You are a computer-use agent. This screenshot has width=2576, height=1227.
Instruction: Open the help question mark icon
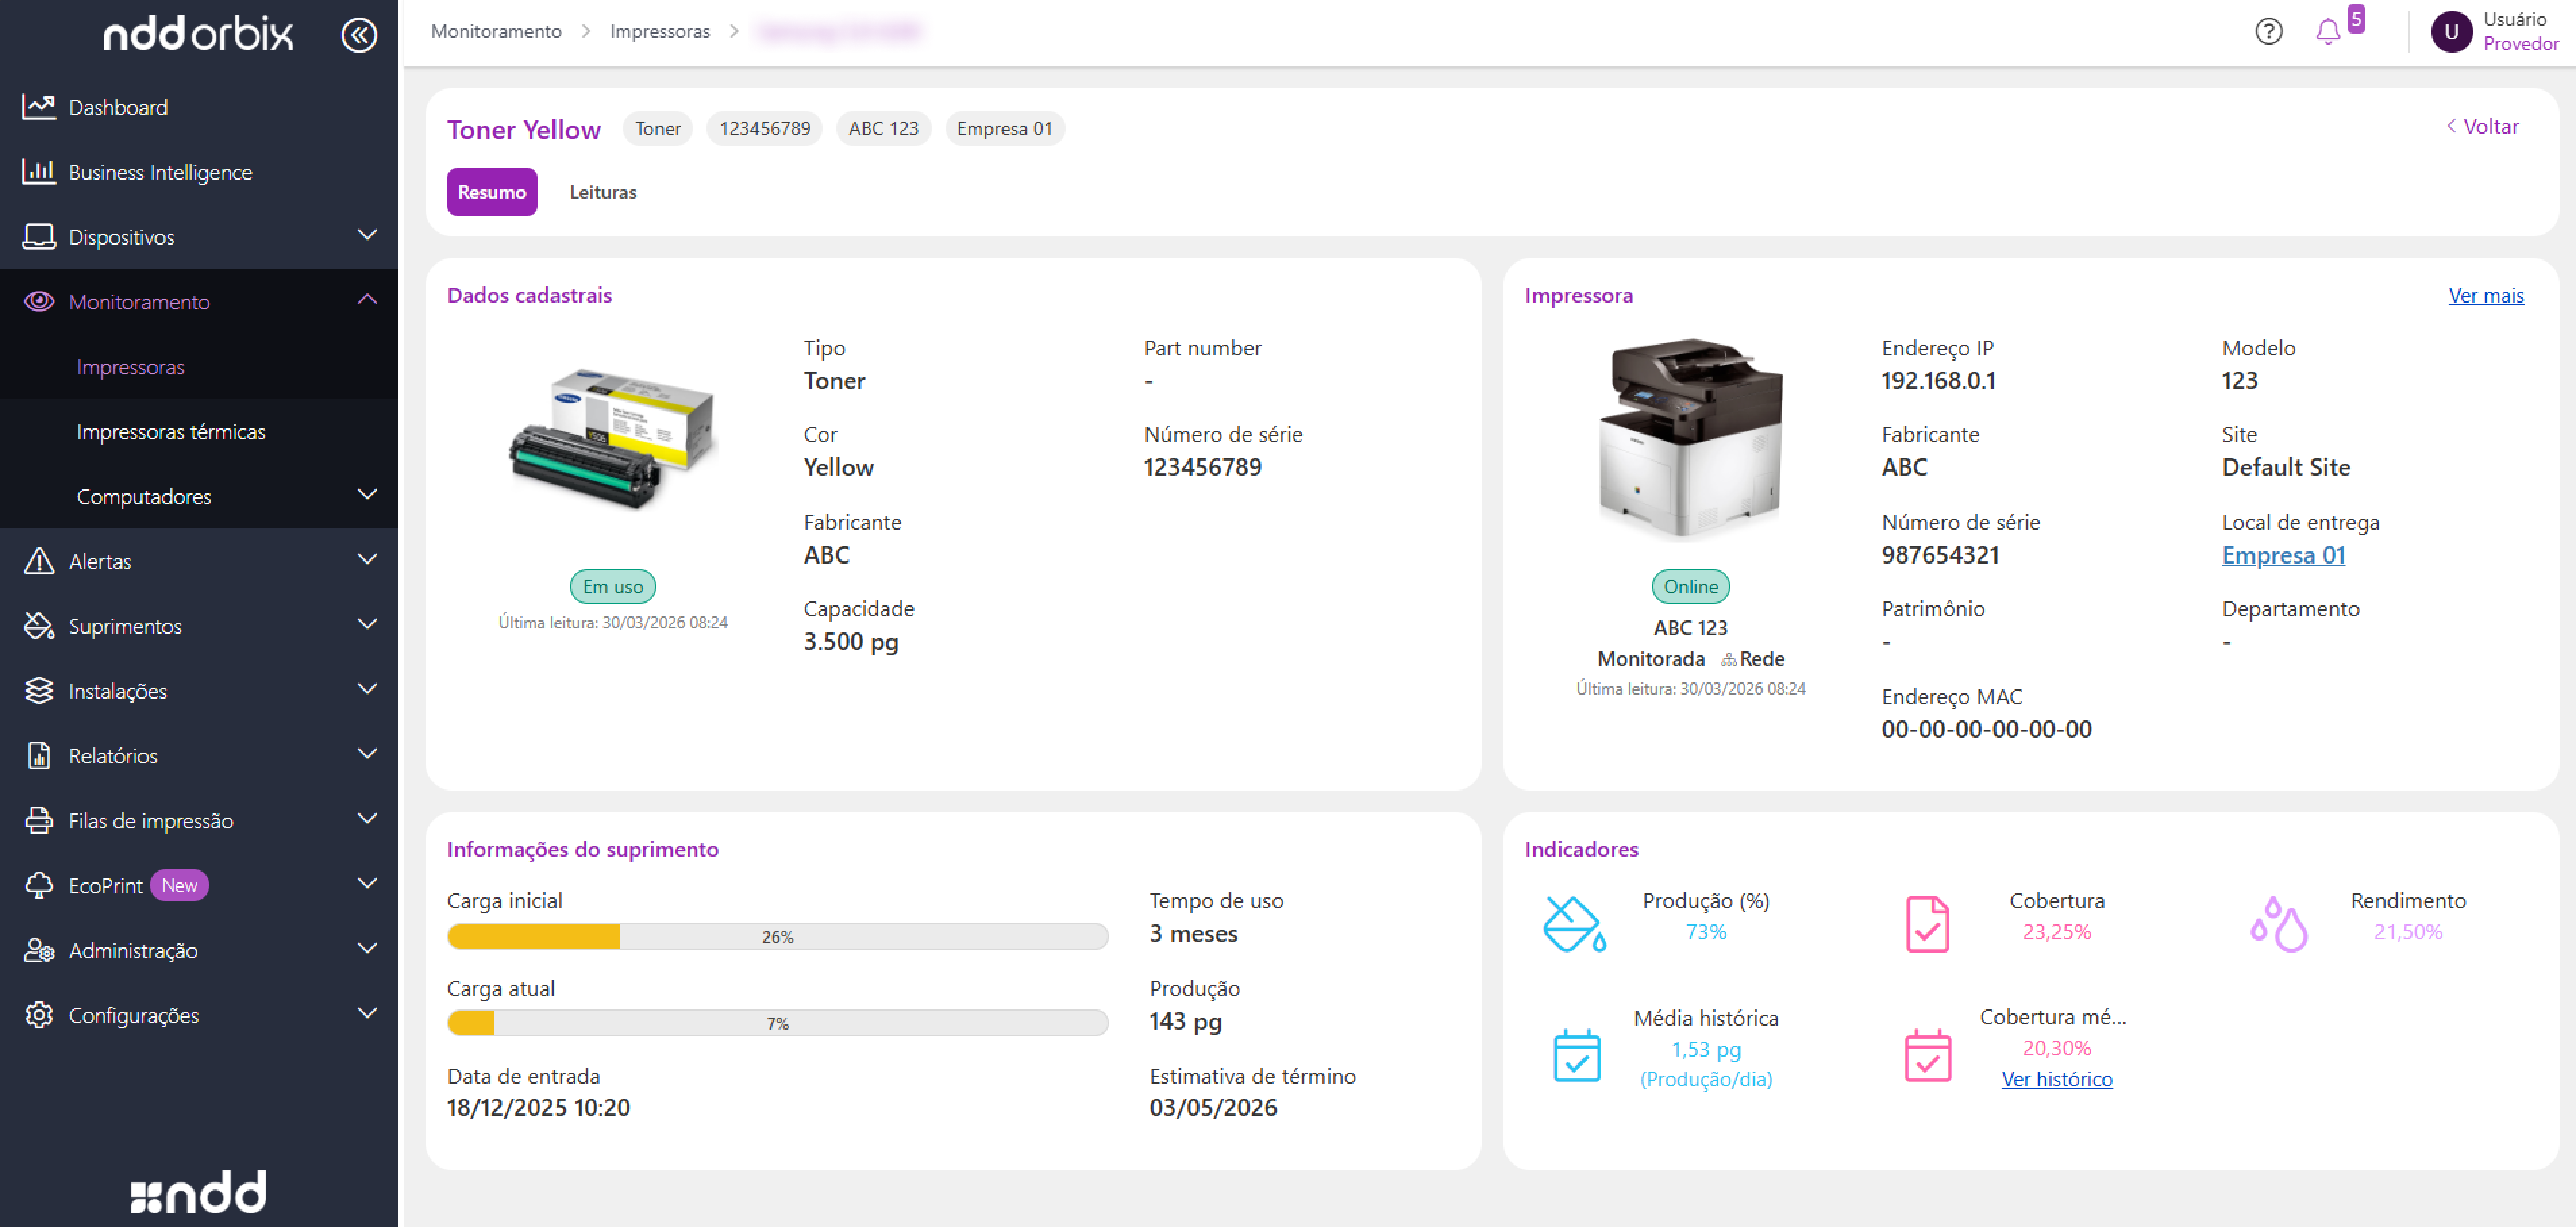click(2268, 32)
